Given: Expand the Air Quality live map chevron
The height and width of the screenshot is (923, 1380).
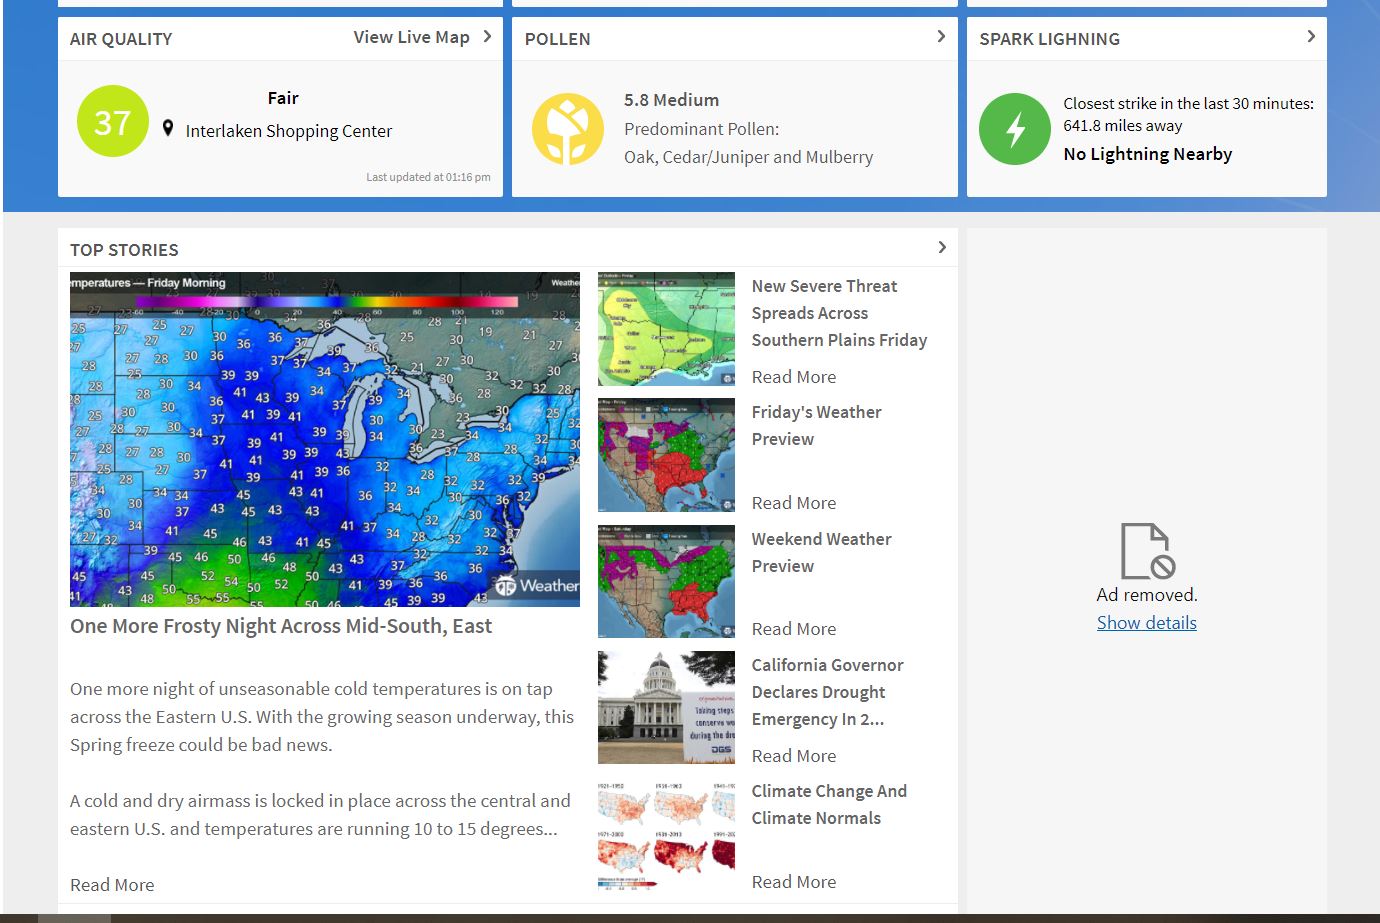Looking at the screenshot, I should (x=487, y=37).
